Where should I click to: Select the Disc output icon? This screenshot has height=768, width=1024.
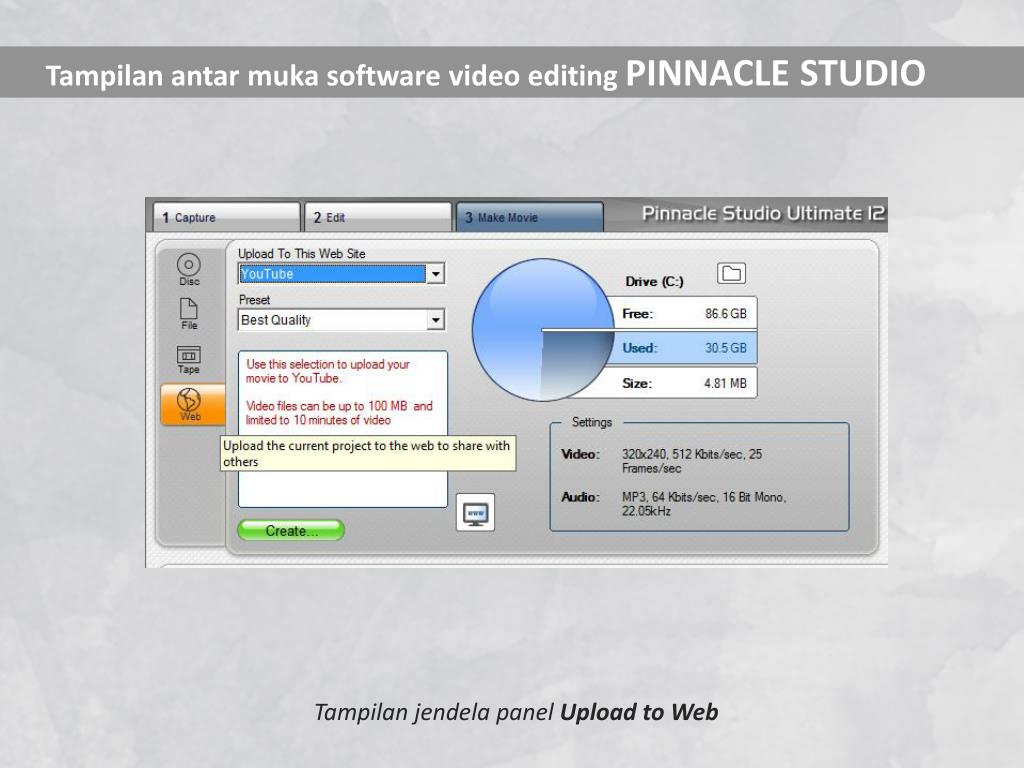[x=189, y=269]
